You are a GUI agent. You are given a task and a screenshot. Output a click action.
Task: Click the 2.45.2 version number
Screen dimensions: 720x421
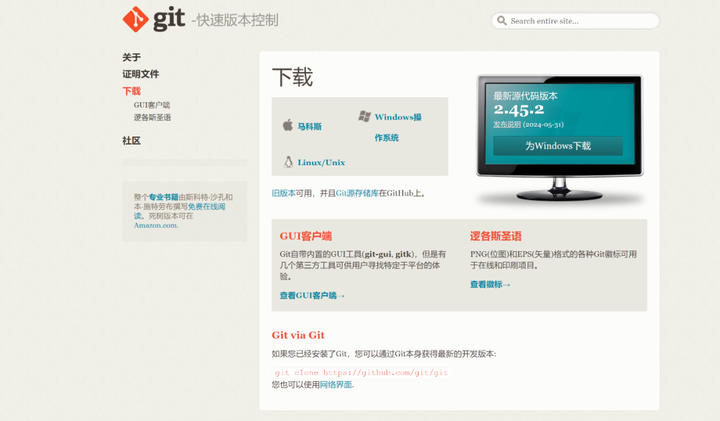point(519,110)
